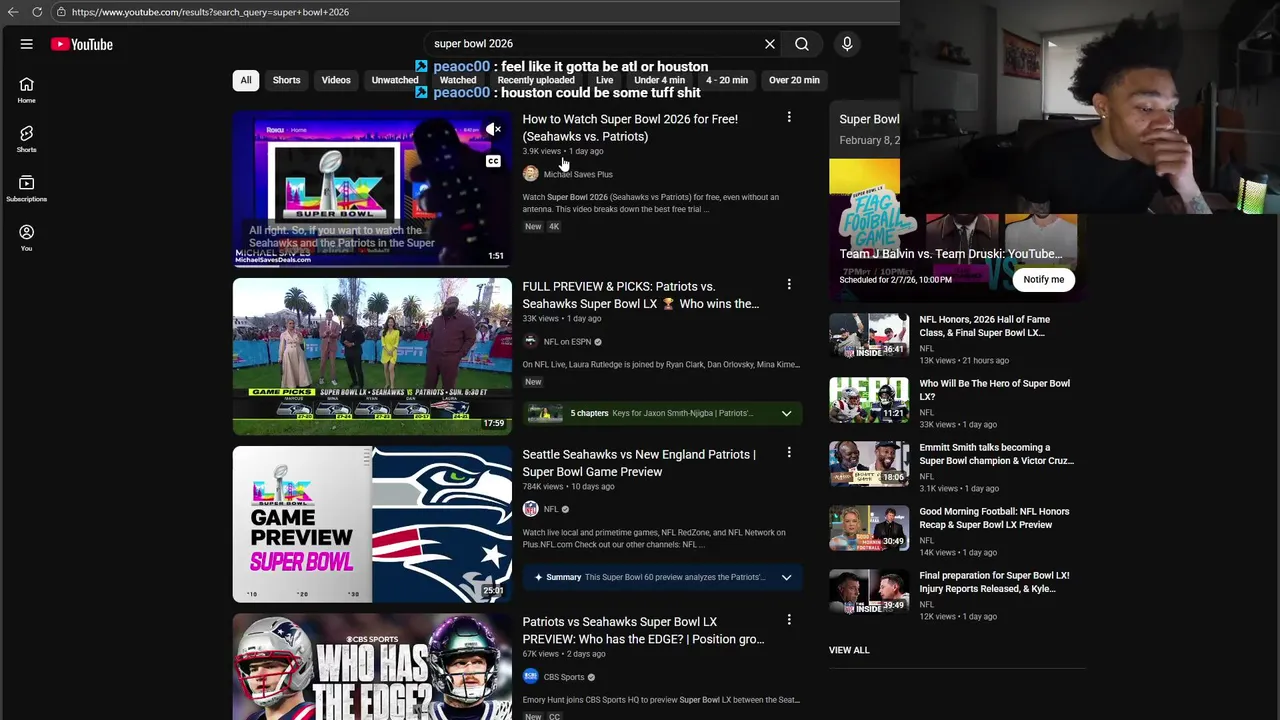Screen dimensions: 1280x720
Task: Open Patriots vs Seahawks Super Bowl LX PREVIEW title
Action: click(643, 630)
